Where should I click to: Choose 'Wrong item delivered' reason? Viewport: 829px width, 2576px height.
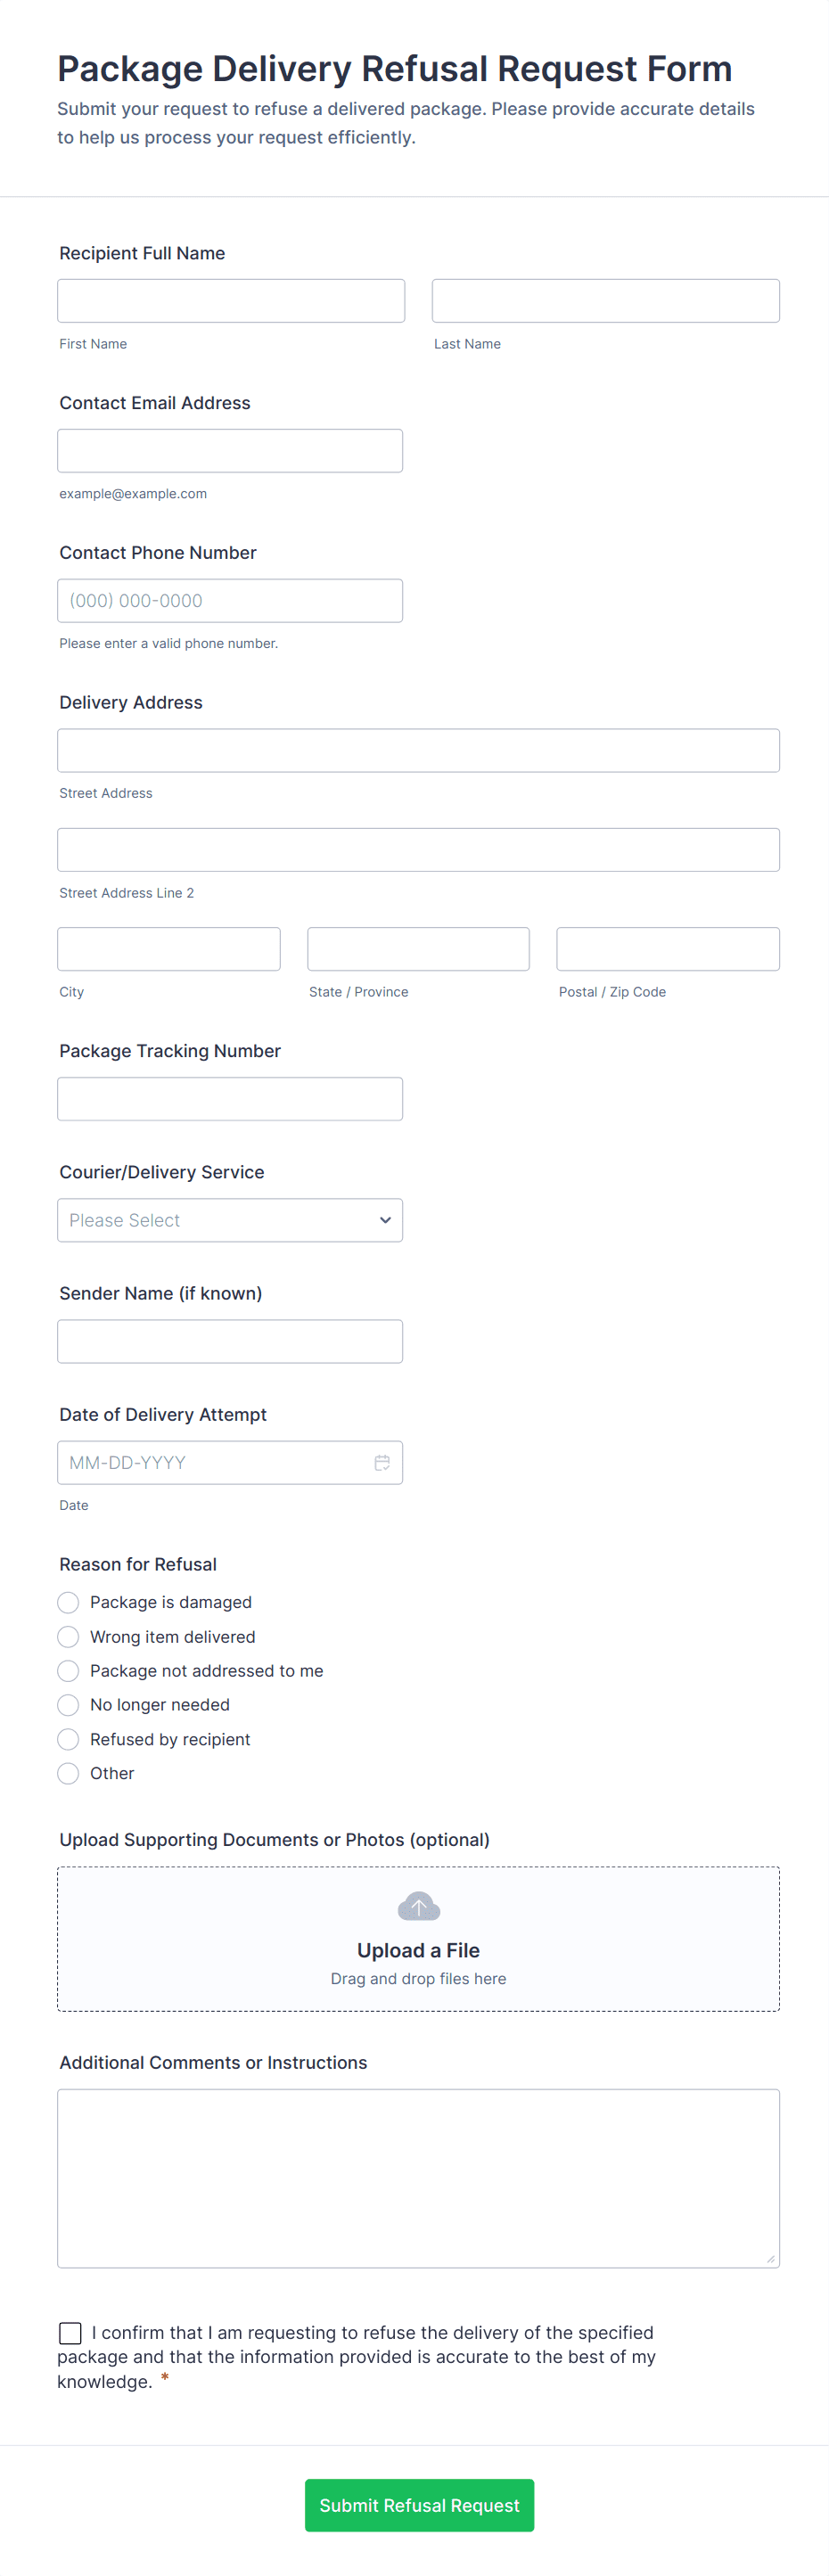pyautogui.click(x=68, y=1636)
